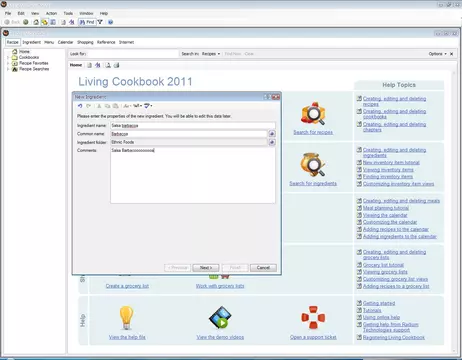The width and height of the screenshot is (462, 360).
Task: Open the Tools menu
Action: coord(68,13)
